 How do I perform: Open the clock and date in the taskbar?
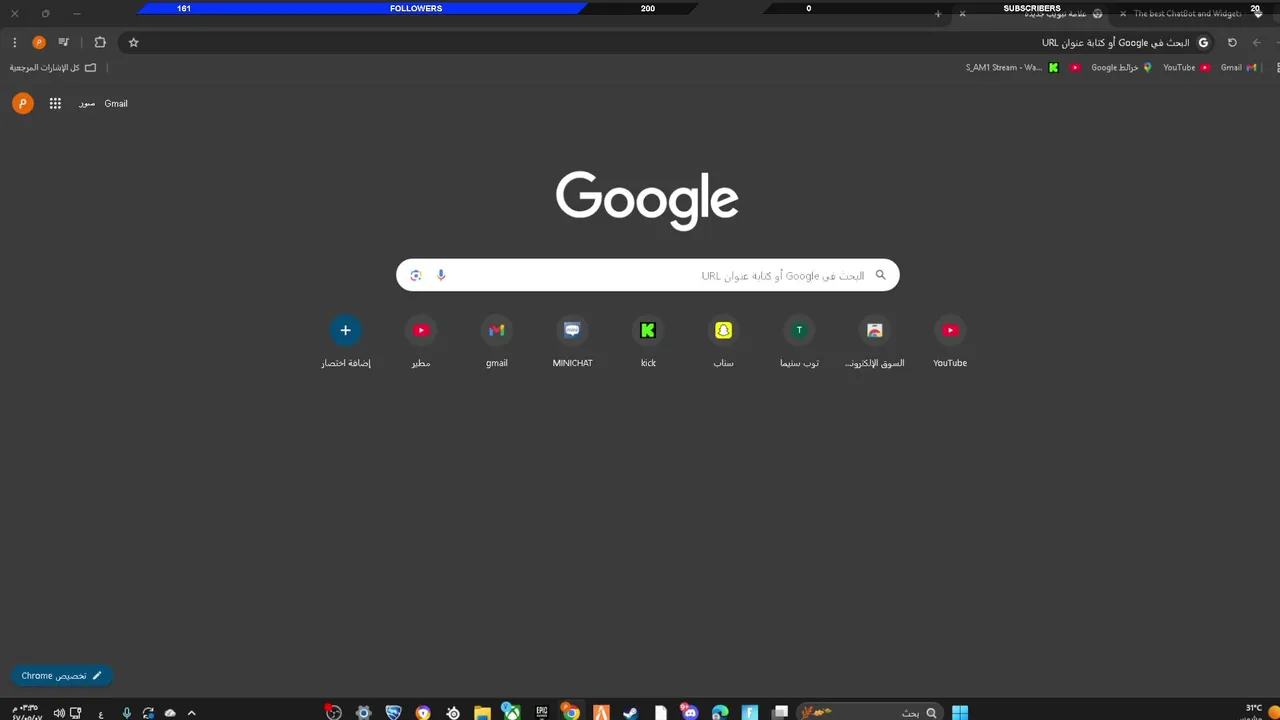click(x=27, y=711)
